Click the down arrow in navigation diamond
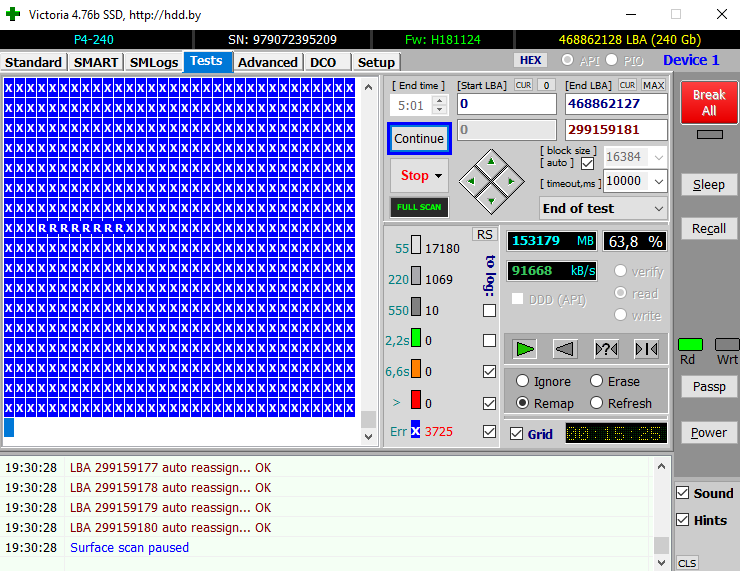Screen dimensions: 740x572 click(491, 201)
